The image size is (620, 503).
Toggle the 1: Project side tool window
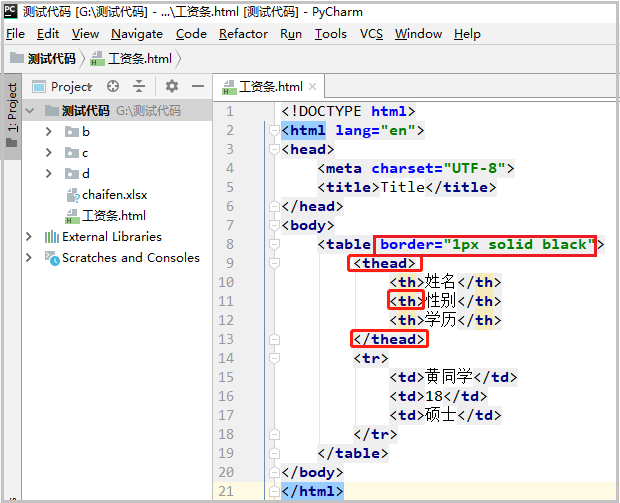pyautogui.click(x=12, y=115)
